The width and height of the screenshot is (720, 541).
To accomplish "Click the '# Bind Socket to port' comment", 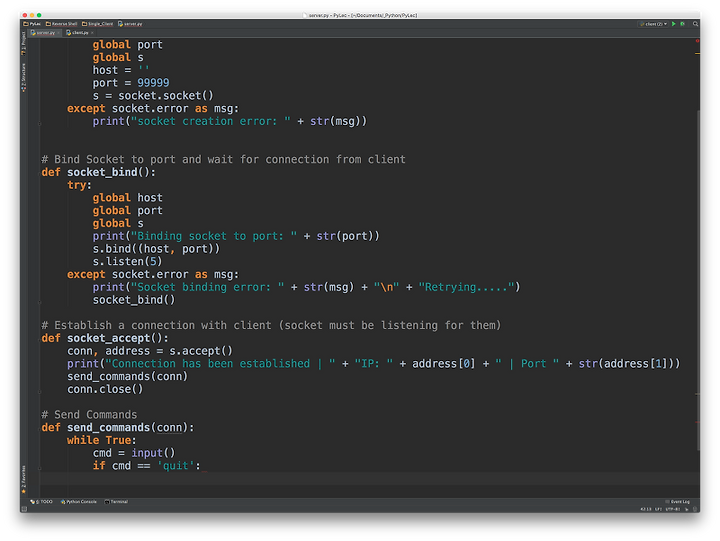I will tap(223, 159).
